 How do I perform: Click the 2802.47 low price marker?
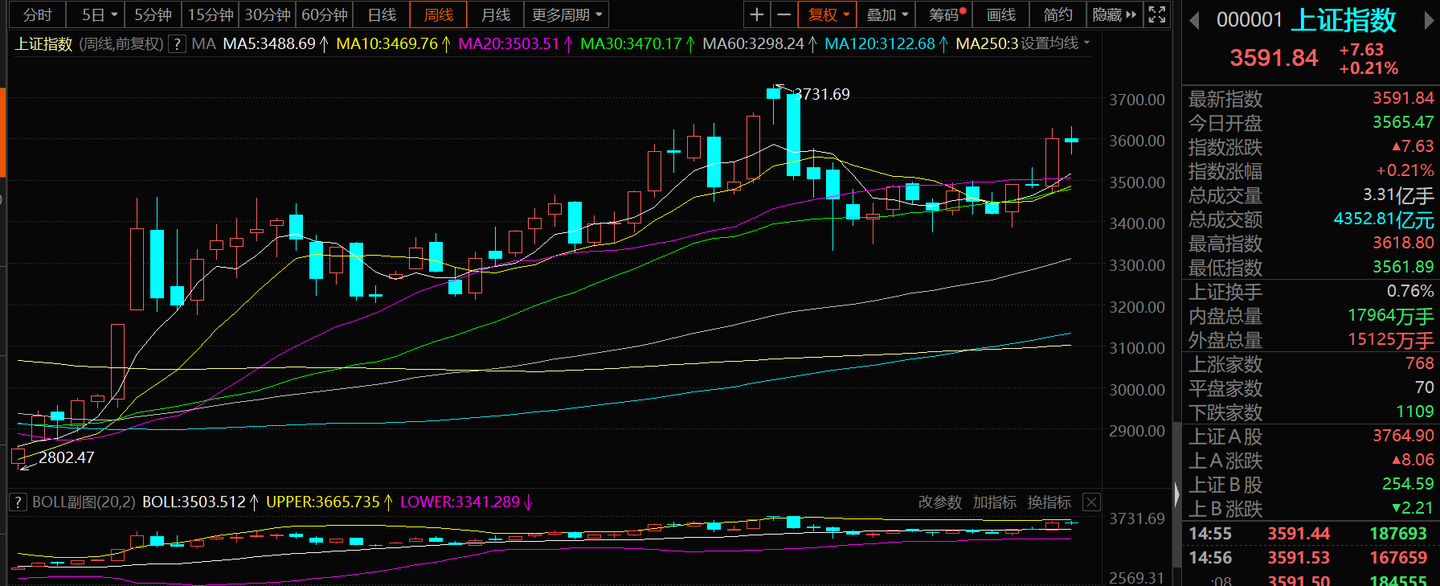[x=67, y=458]
